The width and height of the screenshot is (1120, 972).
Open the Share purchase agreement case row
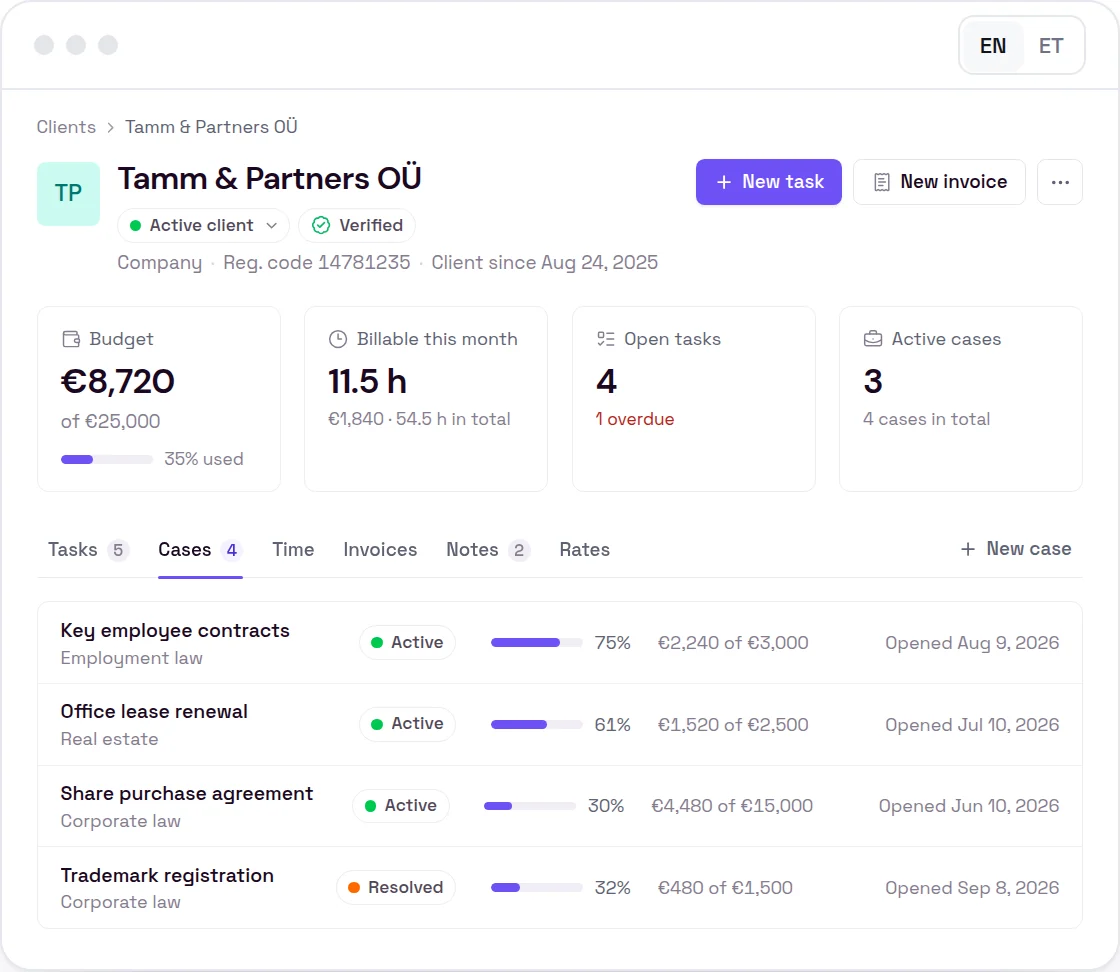[x=560, y=806]
